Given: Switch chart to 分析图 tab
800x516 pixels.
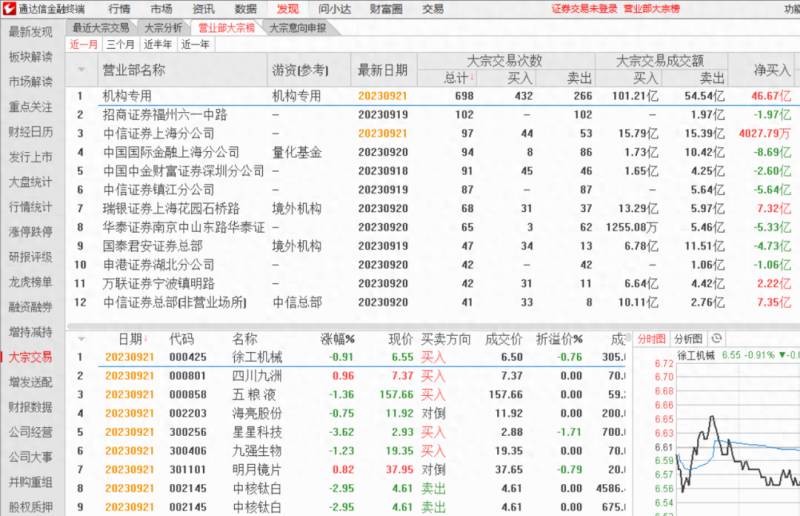Looking at the screenshot, I should click(x=688, y=339).
